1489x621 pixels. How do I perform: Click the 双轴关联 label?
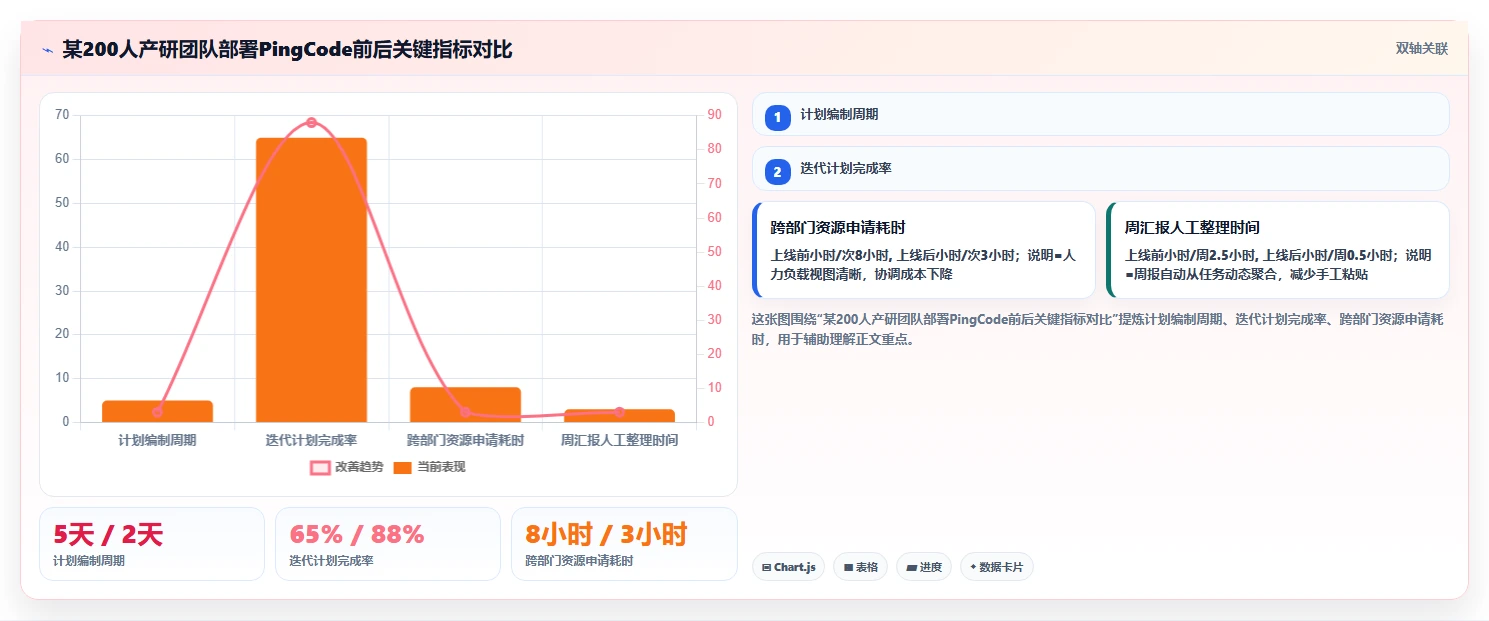click(x=1422, y=48)
